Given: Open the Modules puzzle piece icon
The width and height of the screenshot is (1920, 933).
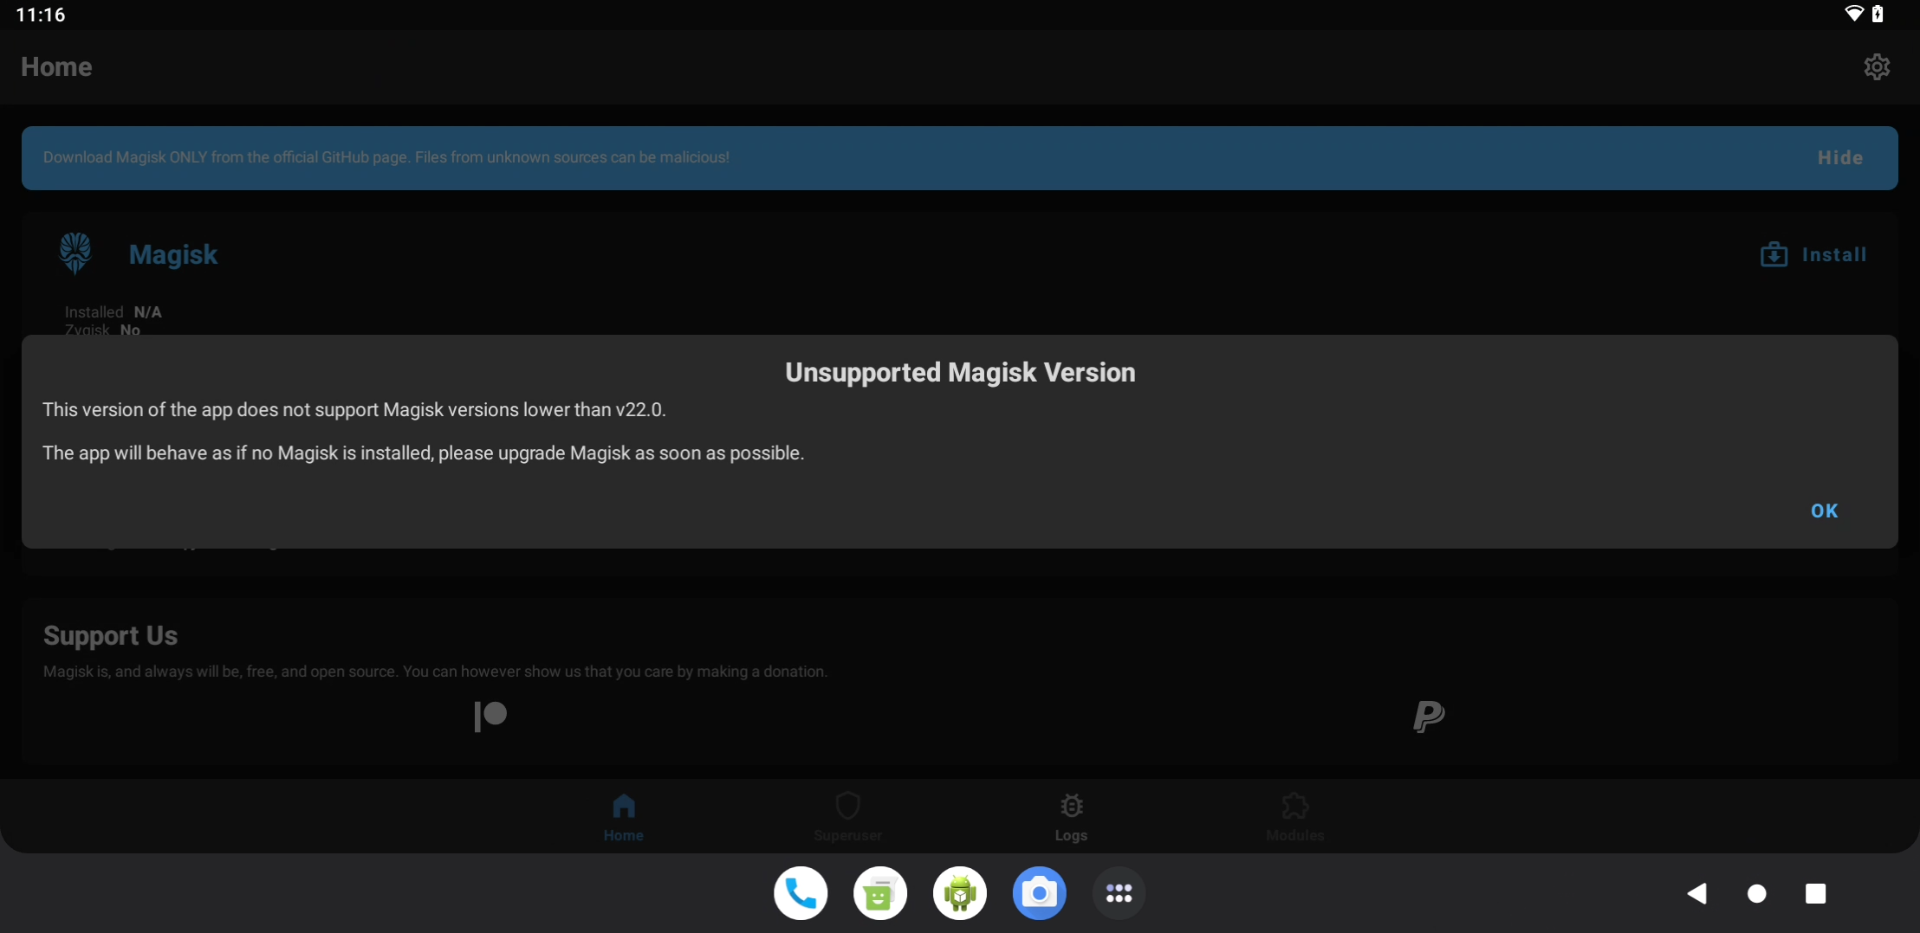Looking at the screenshot, I should (1294, 805).
